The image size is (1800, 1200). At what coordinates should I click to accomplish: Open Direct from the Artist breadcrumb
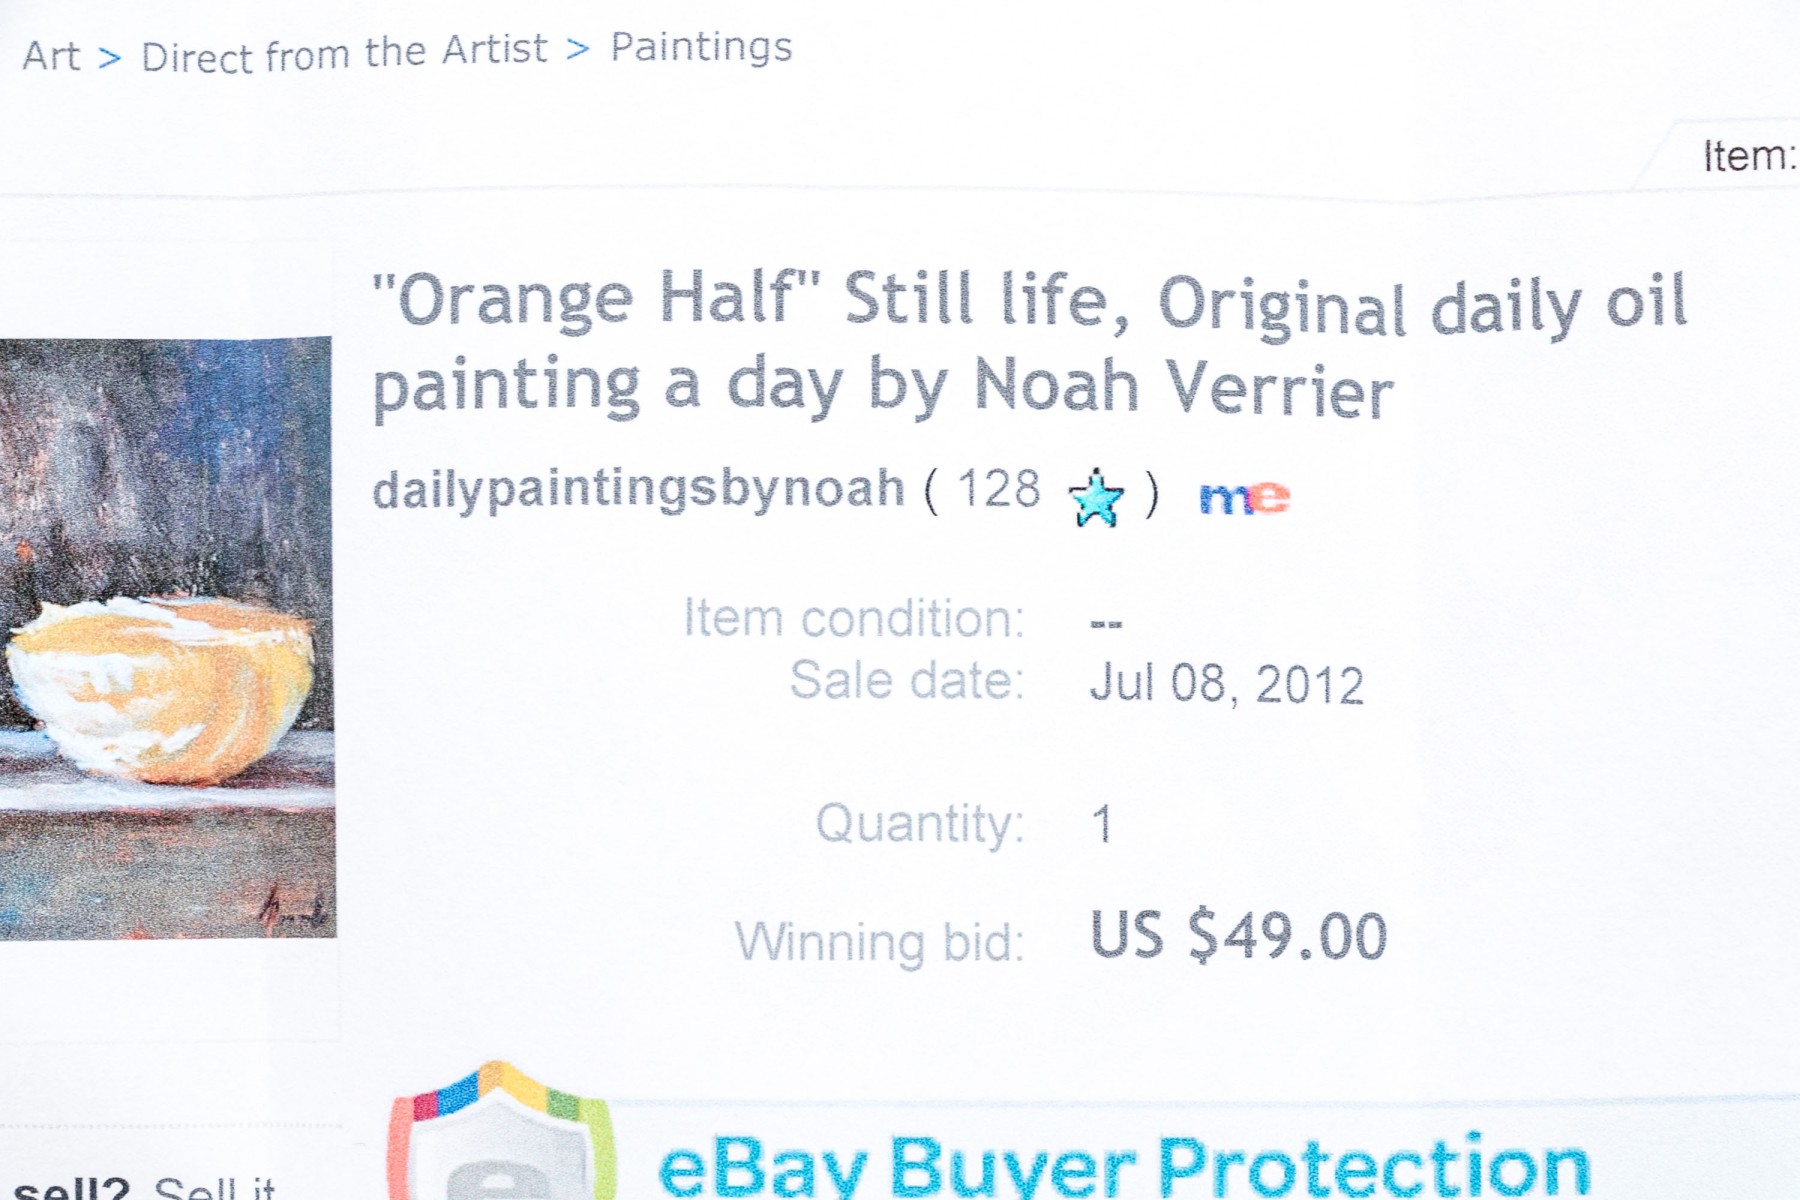(x=344, y=53)
